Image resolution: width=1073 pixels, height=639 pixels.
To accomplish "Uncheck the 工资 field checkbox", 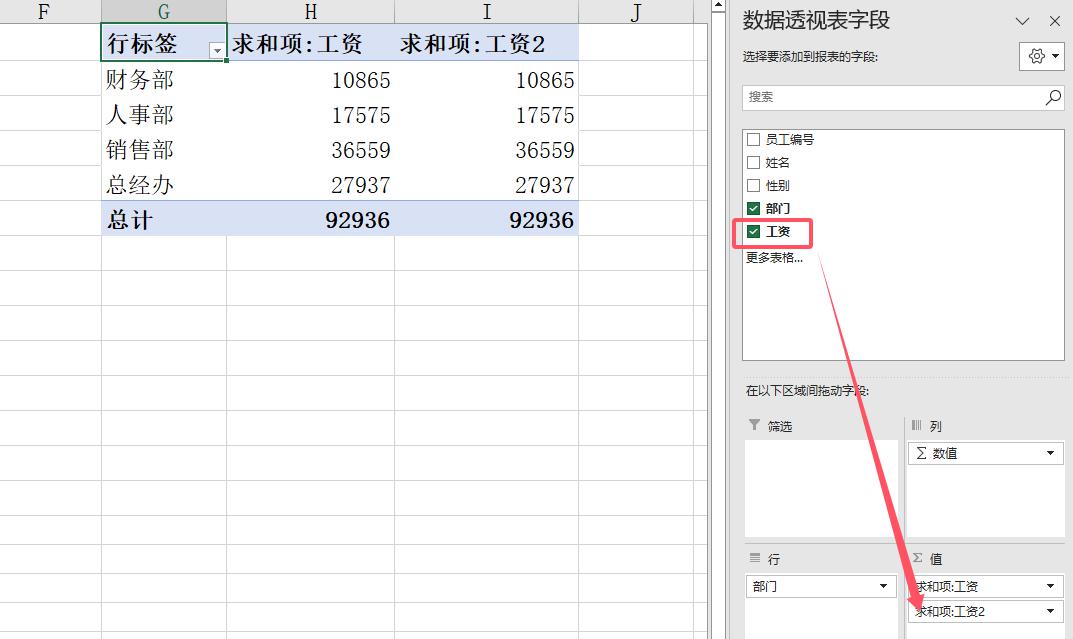I will click(753, 232).
